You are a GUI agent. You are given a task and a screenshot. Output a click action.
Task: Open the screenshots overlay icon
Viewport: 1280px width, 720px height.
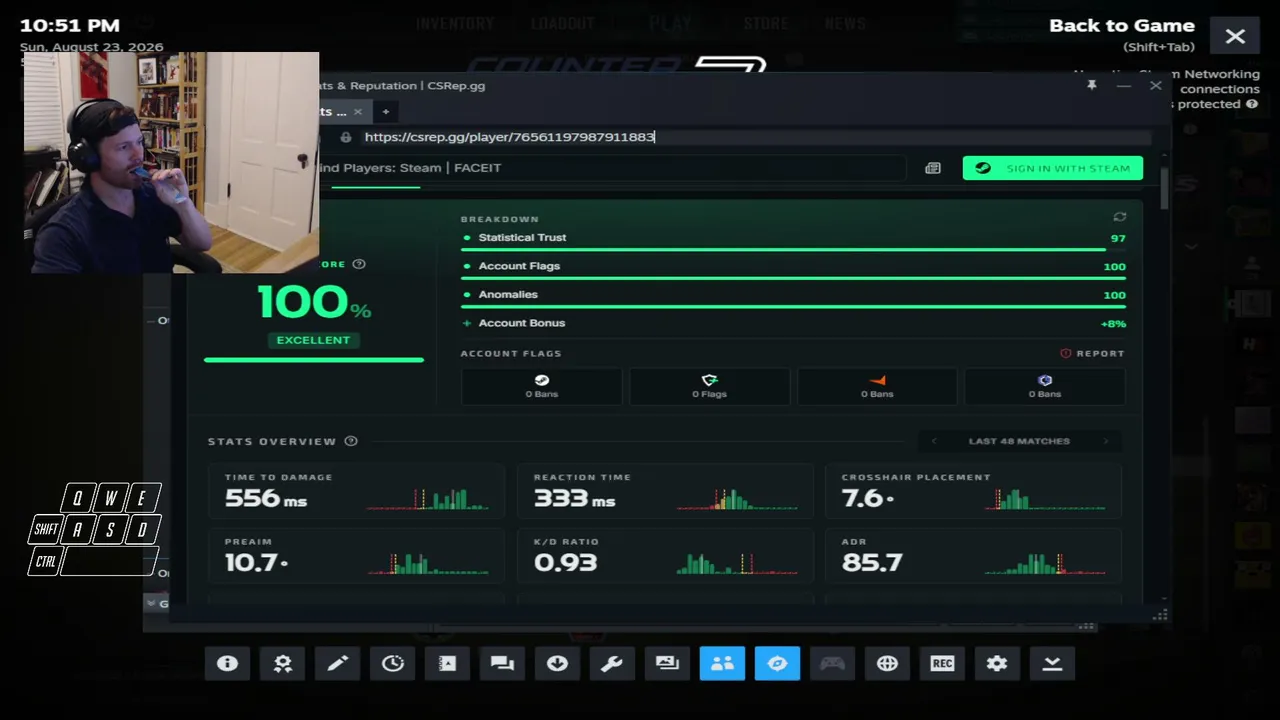667,663
